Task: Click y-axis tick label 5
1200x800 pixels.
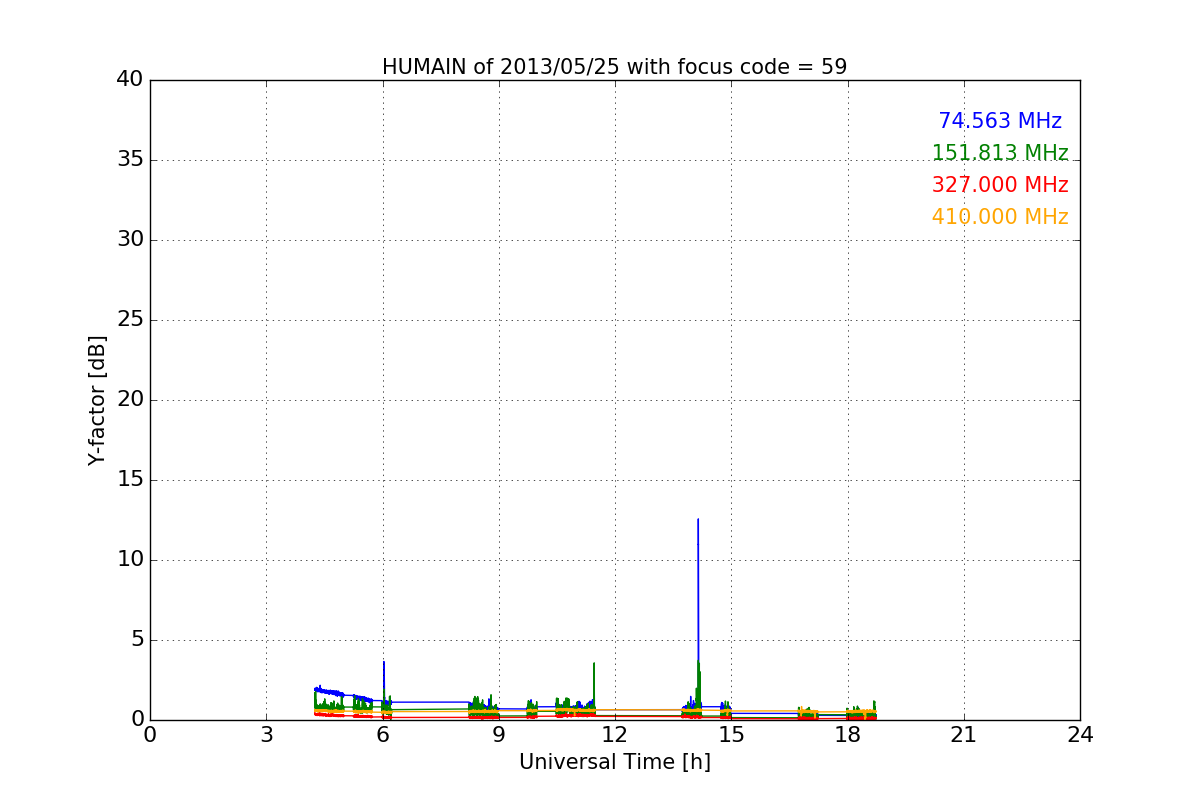Action: tap(136, 639)
